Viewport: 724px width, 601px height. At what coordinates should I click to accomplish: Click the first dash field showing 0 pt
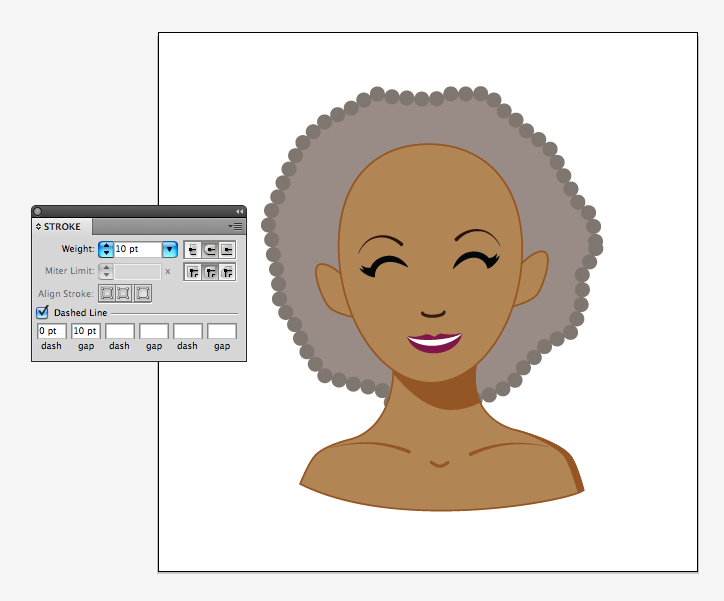pos(52,331)
